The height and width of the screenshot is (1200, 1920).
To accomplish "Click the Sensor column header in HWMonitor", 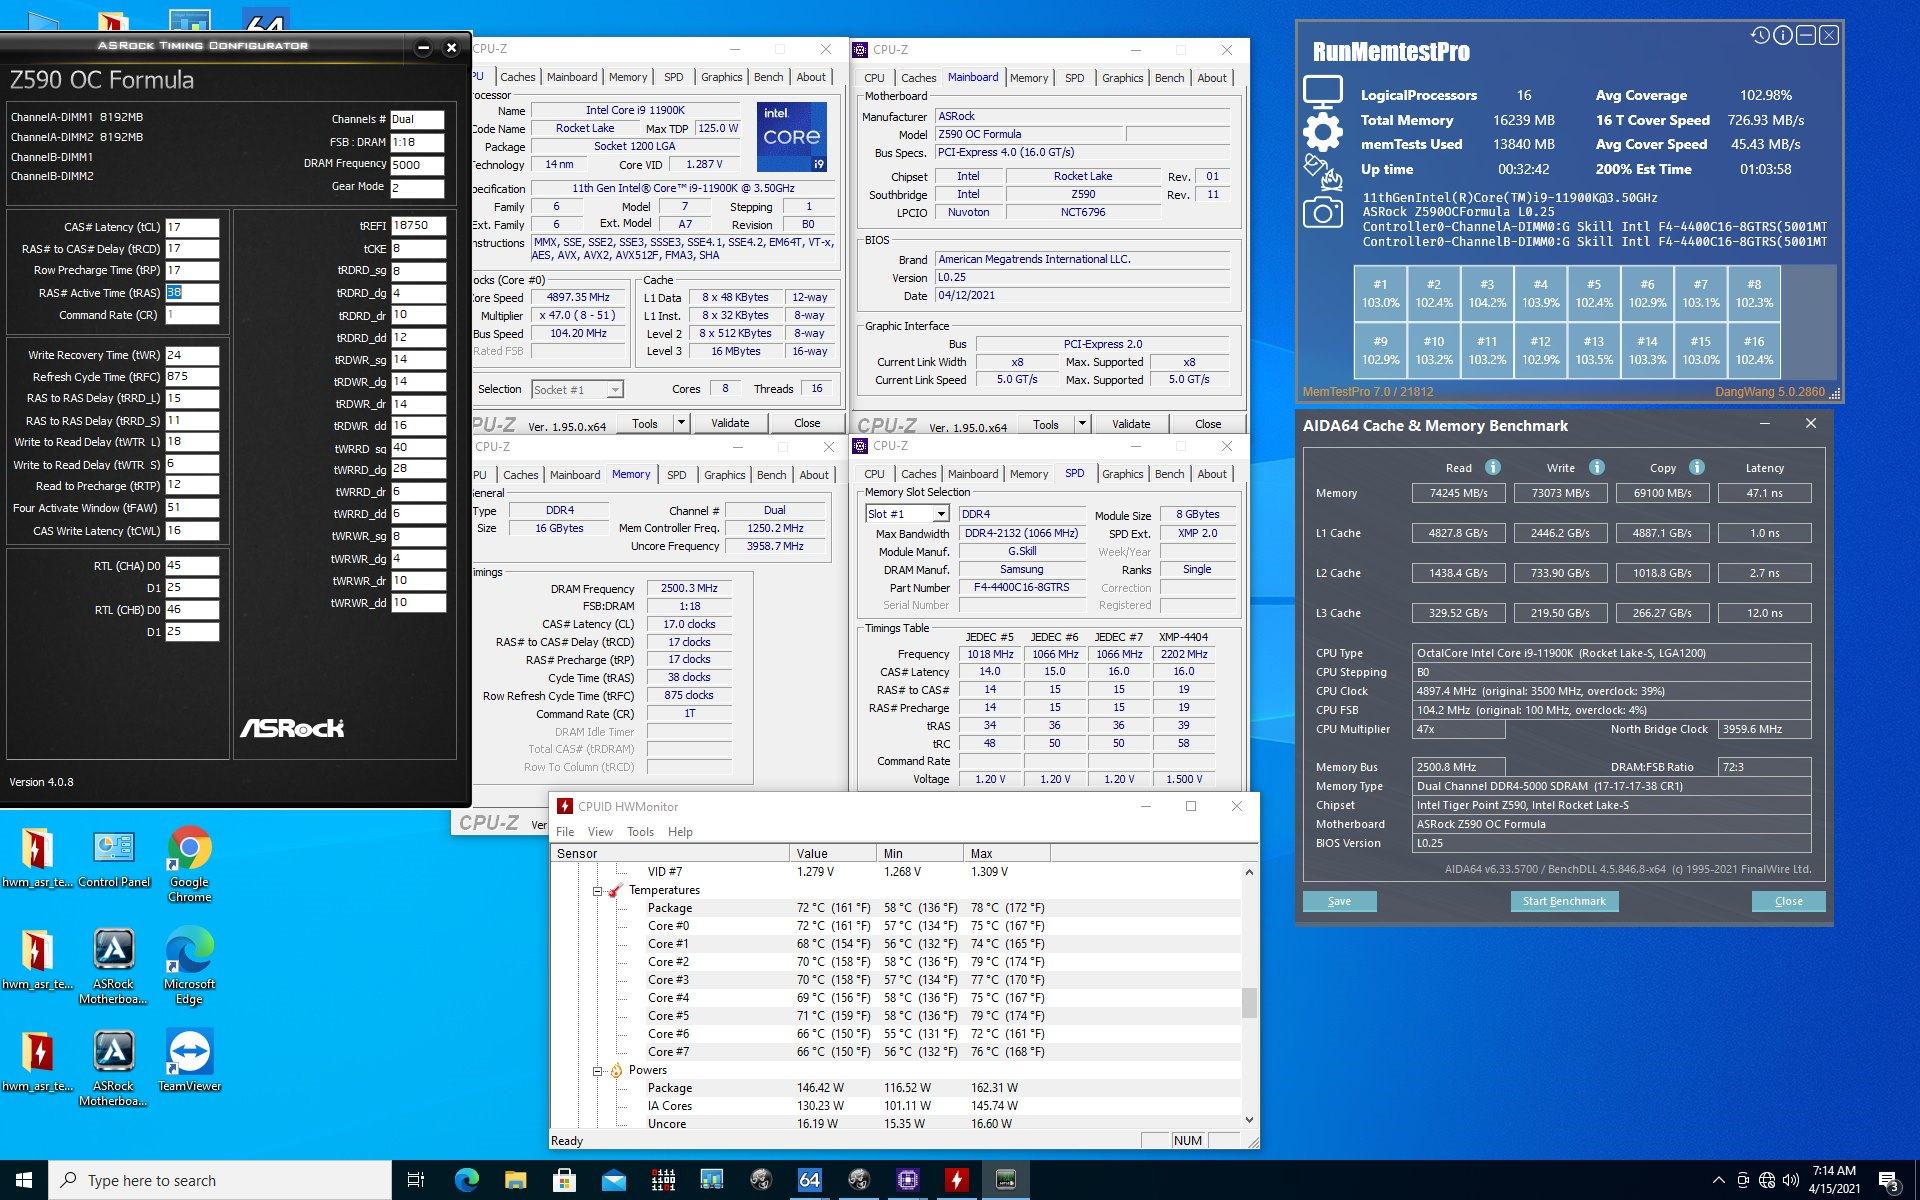I will point(669,853).
